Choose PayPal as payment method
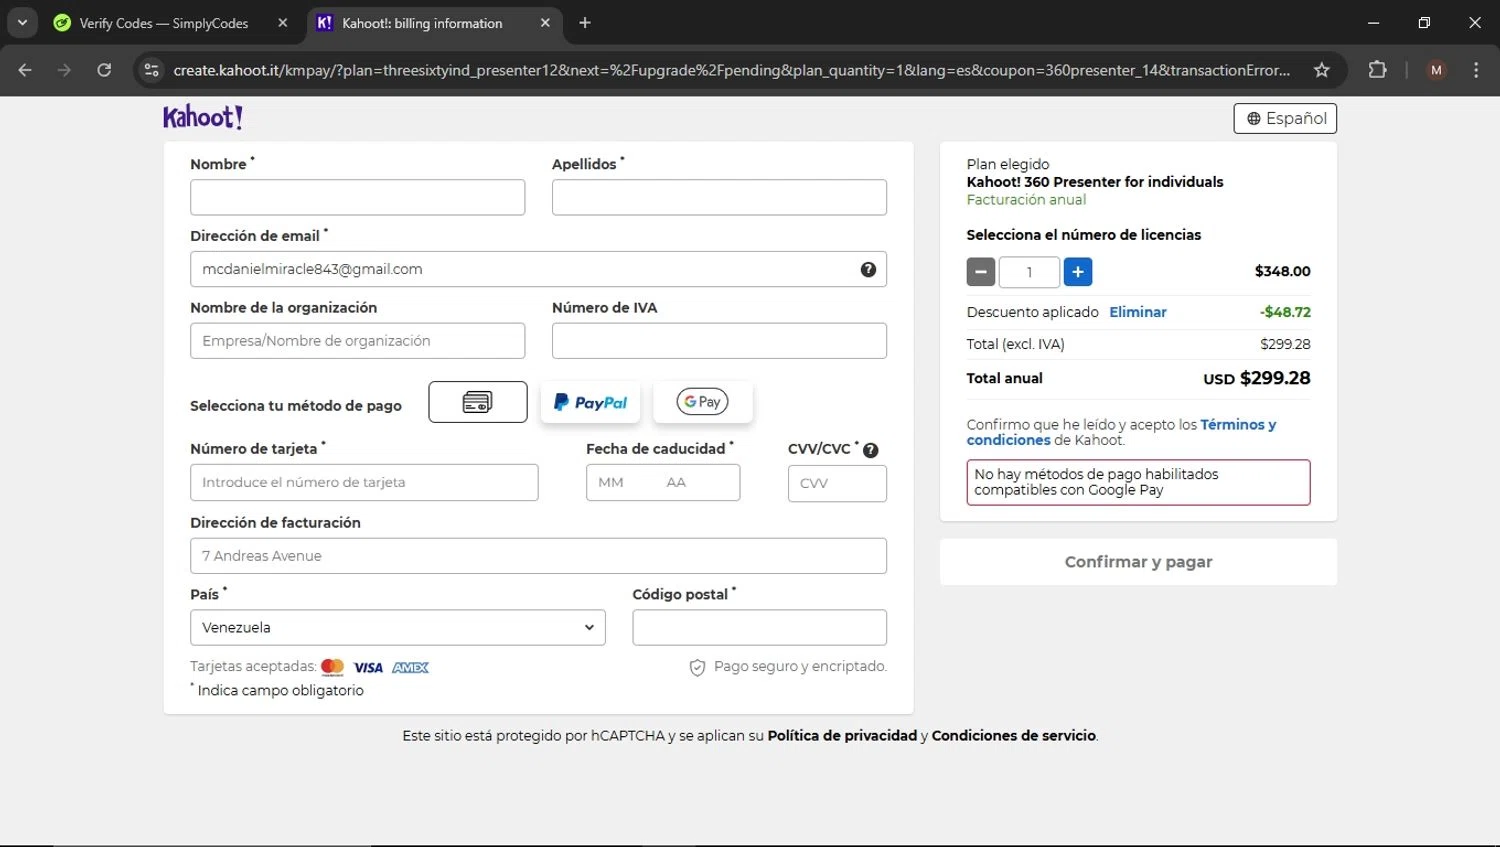Image resolution: width=1500 pixels, height=847 pixels. [590, 402]
